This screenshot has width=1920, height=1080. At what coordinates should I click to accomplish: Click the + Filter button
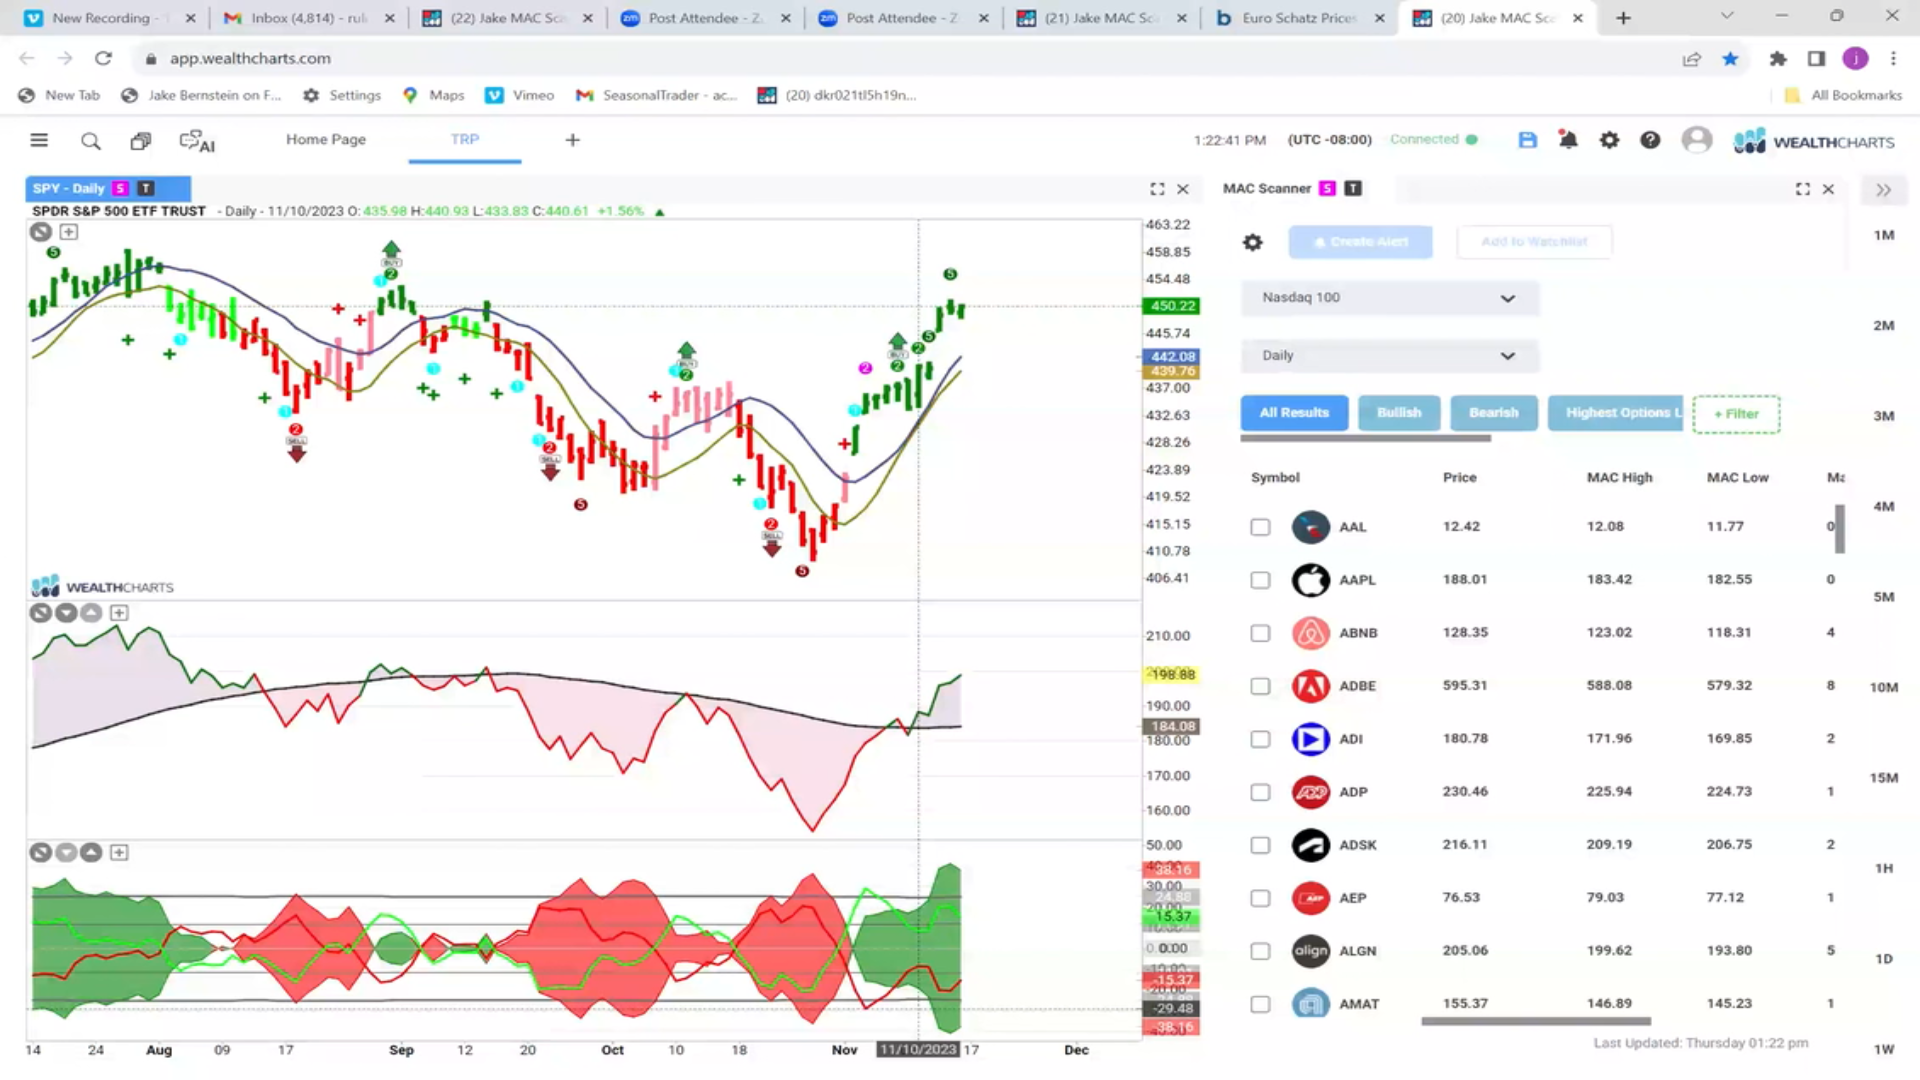coord(1736,414)
